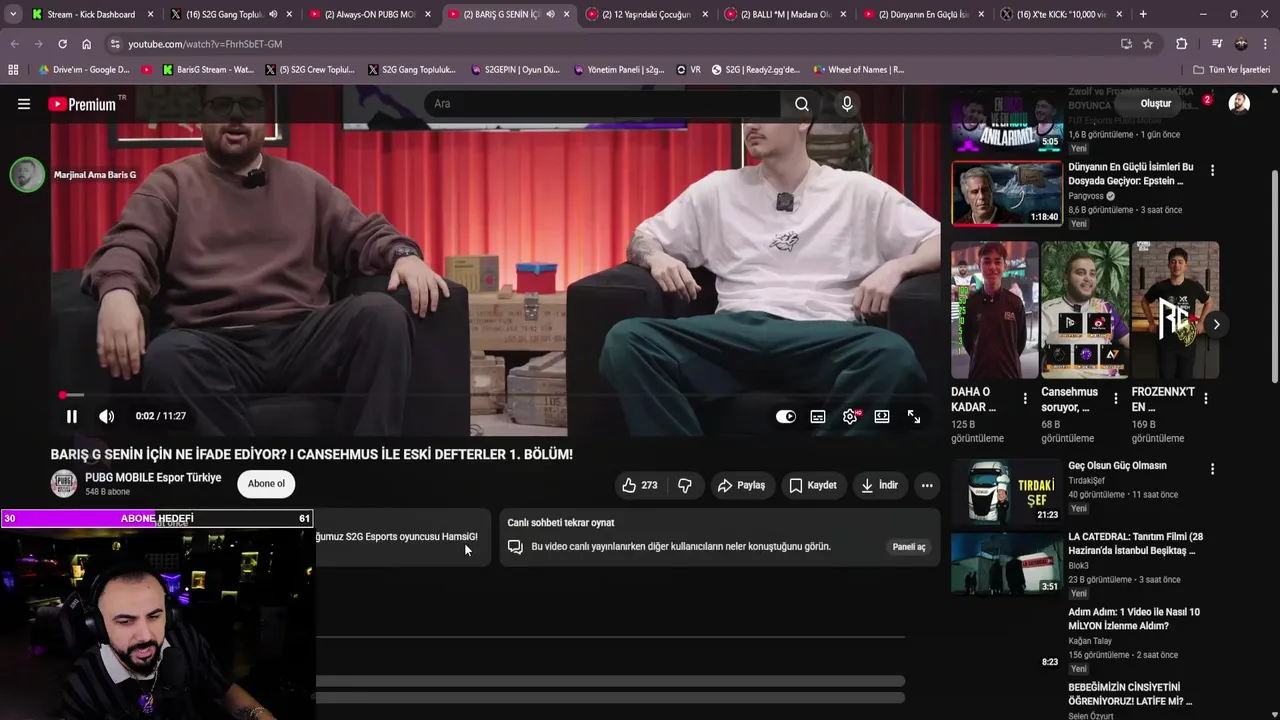Image resolution: width=1280 pixels, height=720 pixels.
Task: Close the Stream - Kick Dashboard tab
Action: 151,14
